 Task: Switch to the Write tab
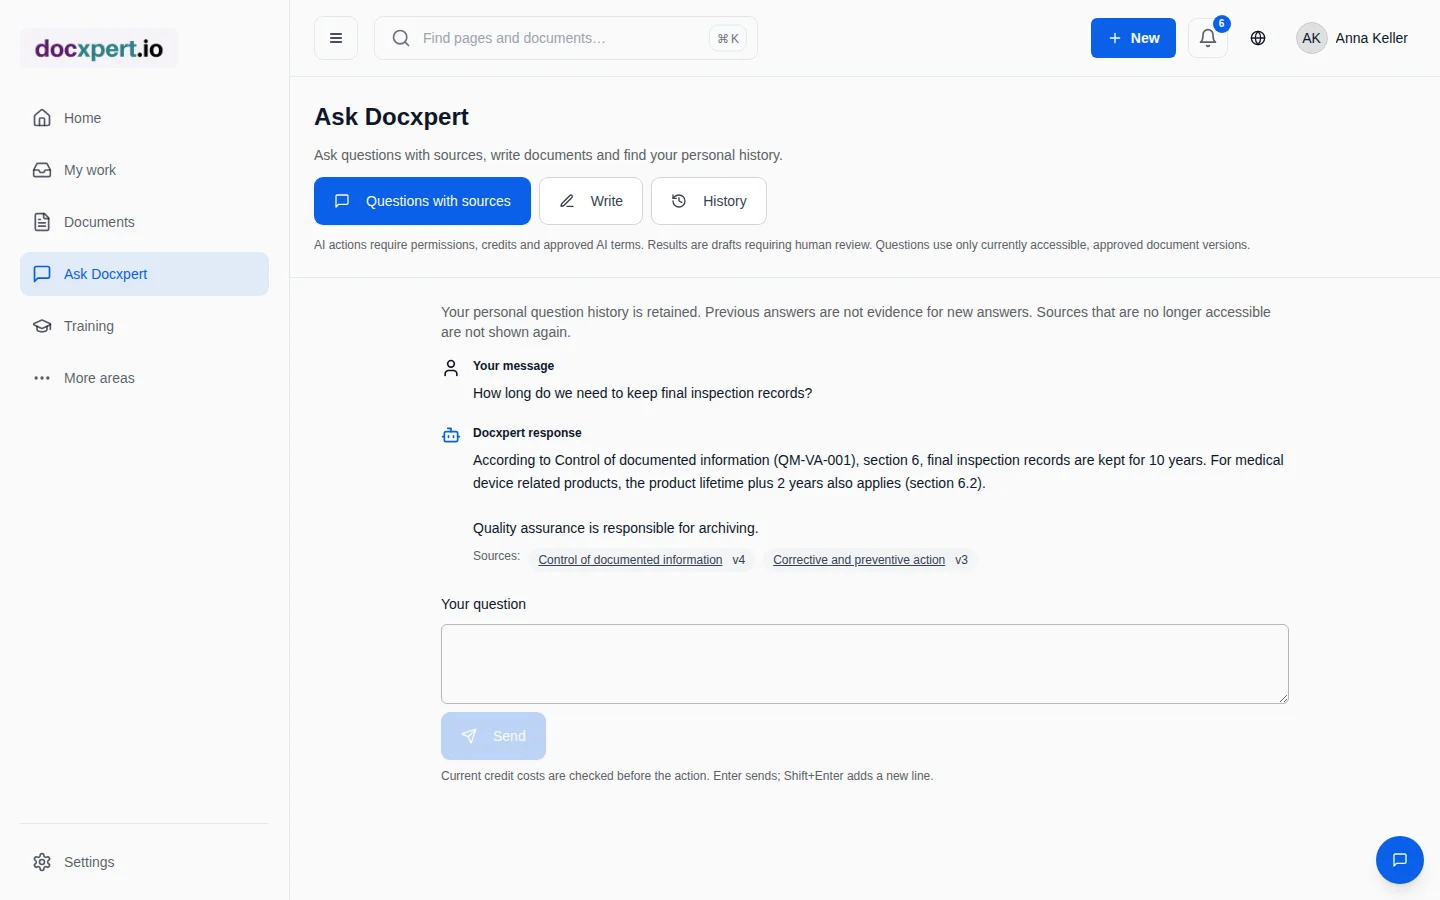[591, 201]
